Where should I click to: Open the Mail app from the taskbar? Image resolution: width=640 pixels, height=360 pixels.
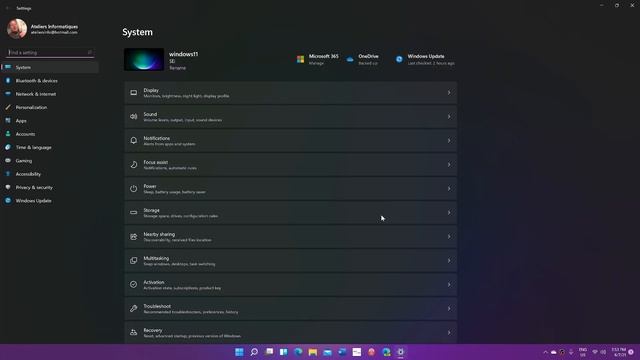pos(328,352)
